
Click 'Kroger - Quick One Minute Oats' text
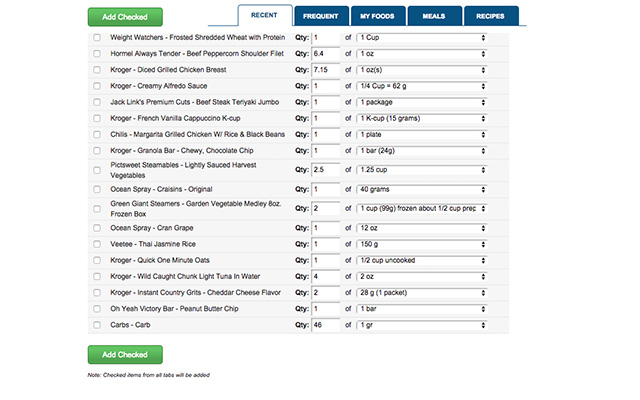(x=160, y=260)
